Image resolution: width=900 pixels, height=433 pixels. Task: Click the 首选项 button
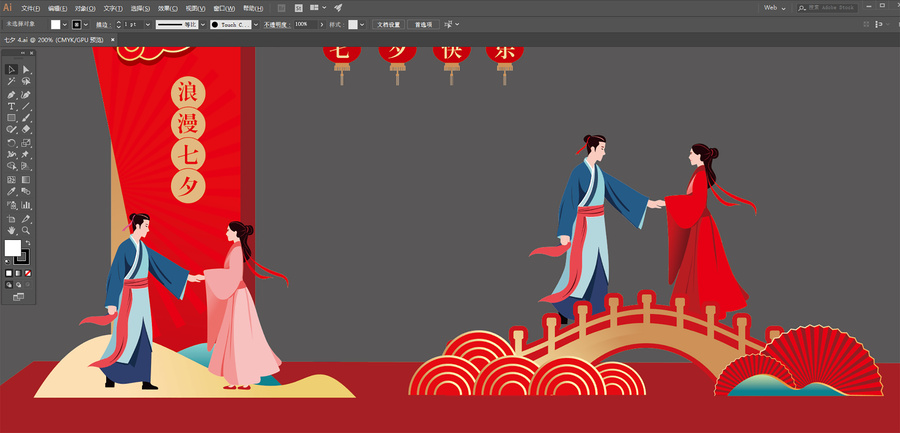423,25
